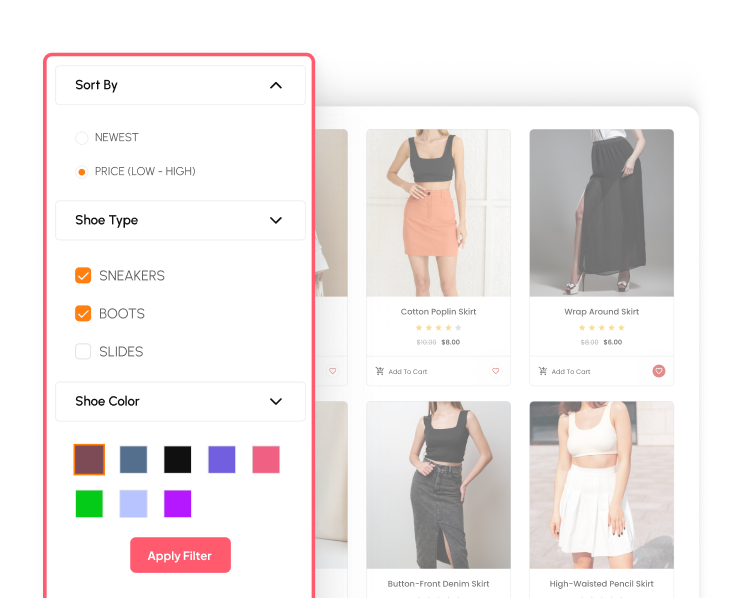Add Cotton Poplin Skirt to cart
This screenshot has height=598, width=744.
401,371
